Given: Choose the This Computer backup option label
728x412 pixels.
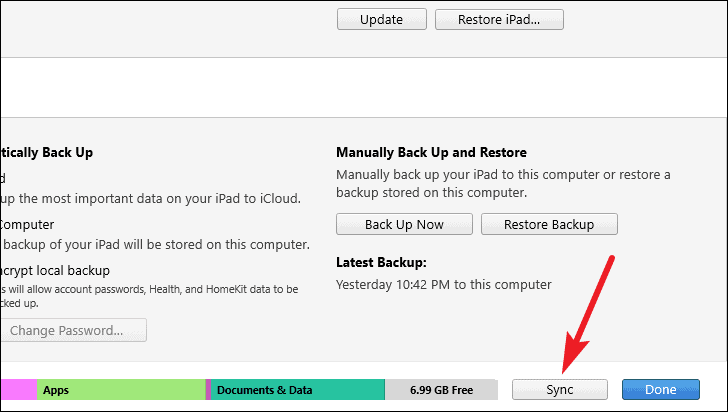Looking at the screenshot, I should coord(27,224).
